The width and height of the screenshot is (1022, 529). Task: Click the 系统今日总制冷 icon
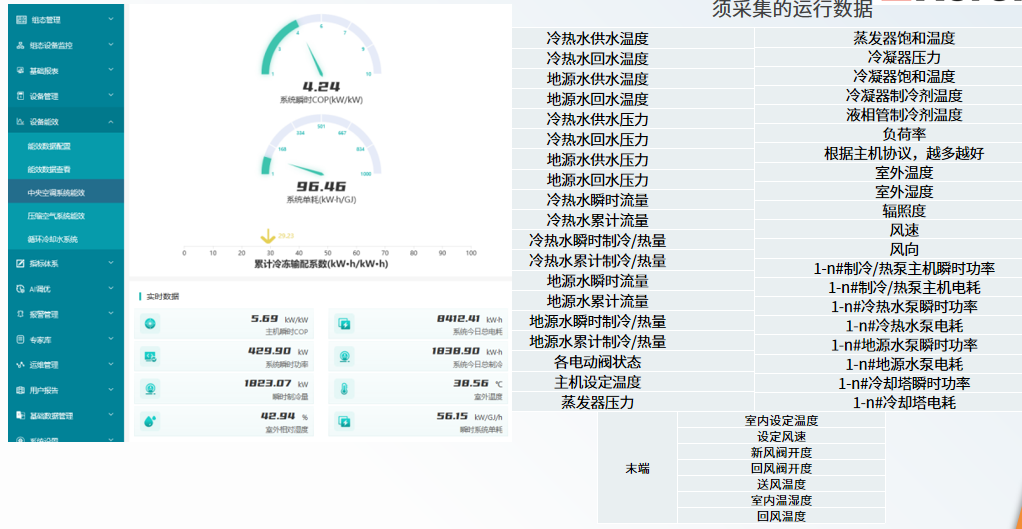point(344,356)
